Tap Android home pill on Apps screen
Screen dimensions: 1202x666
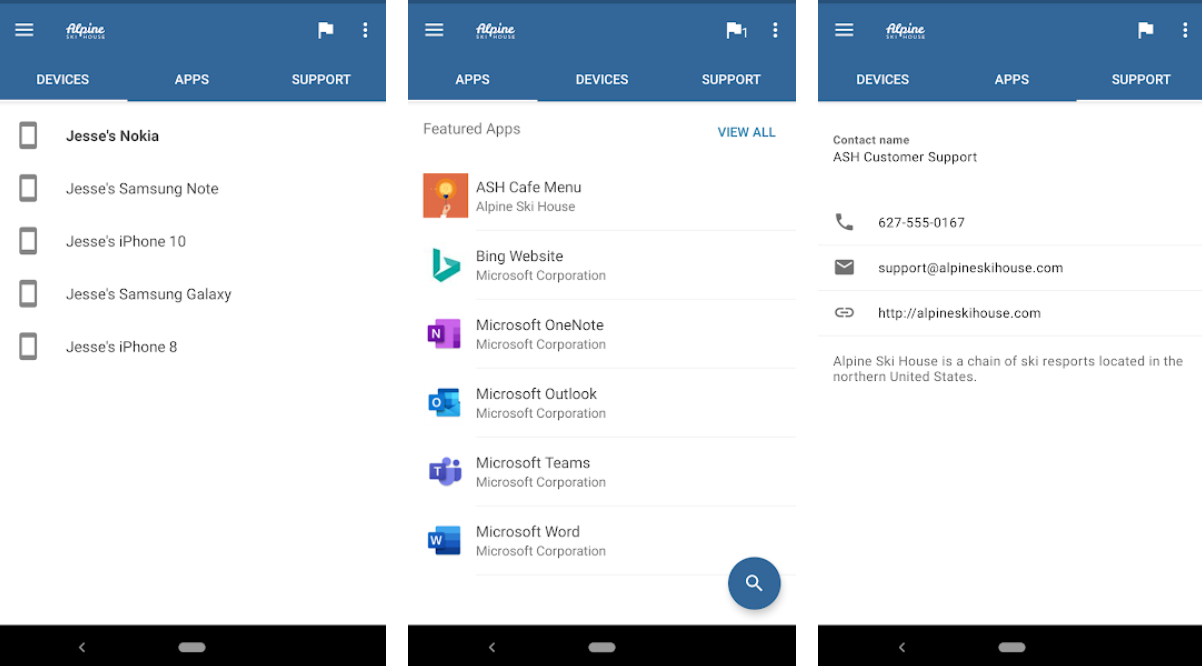(602, 647)
